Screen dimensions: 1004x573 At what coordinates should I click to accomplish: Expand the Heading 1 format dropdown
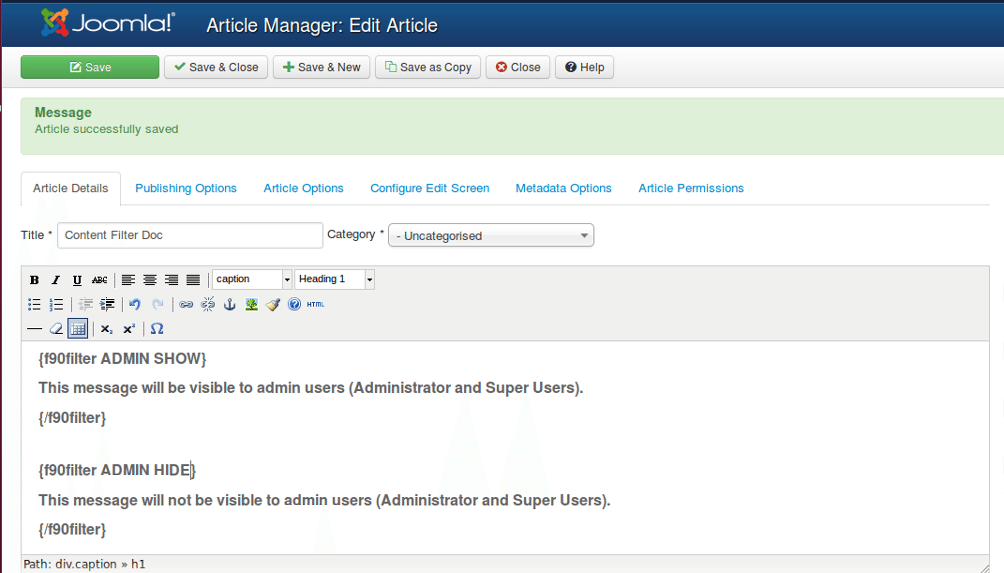(x=369, y=280)
